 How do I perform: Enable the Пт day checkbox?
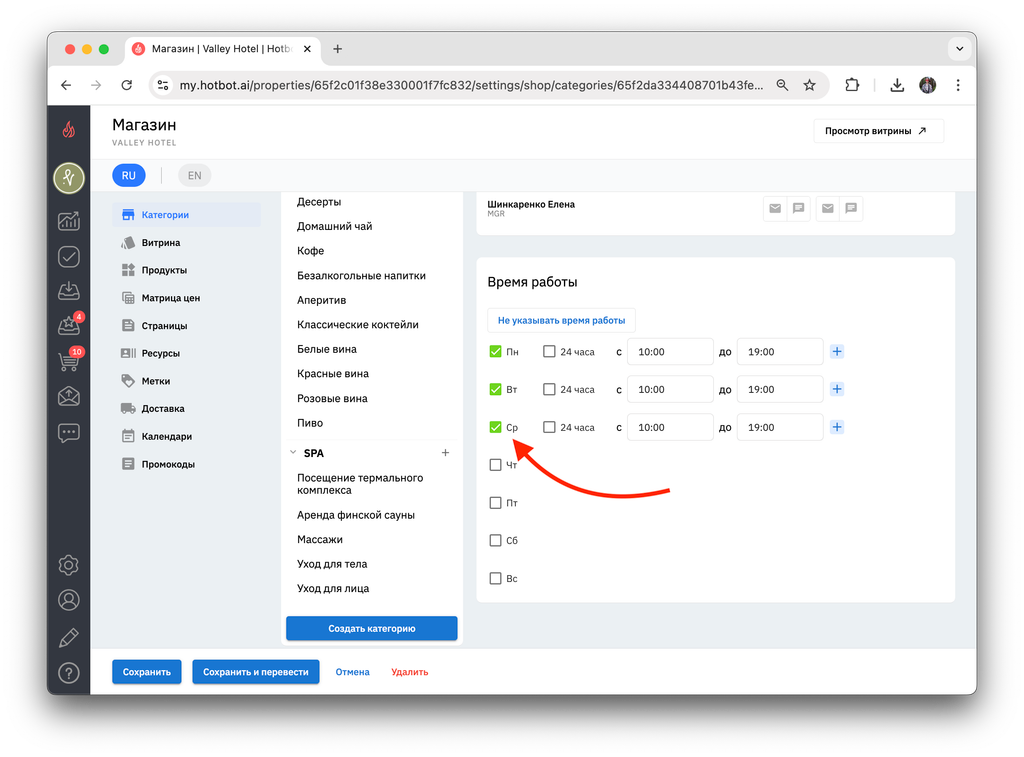click(495, 503)
